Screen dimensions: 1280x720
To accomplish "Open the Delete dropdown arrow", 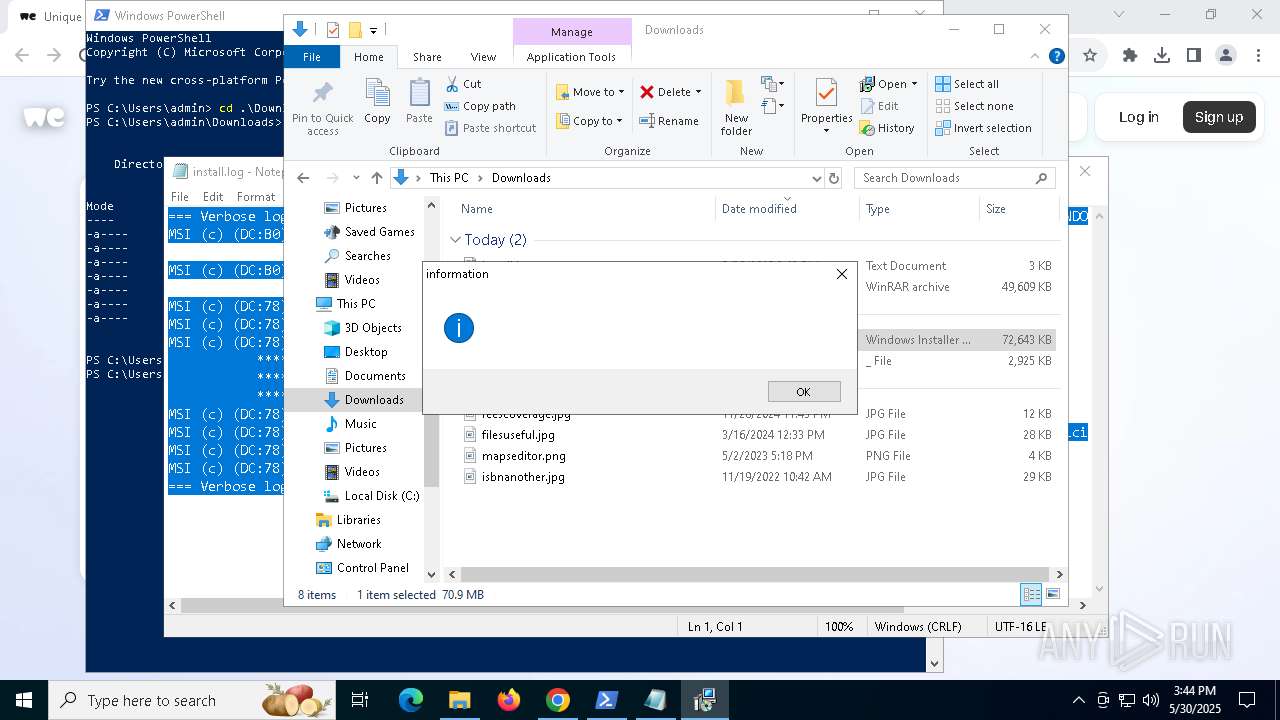I will (x=698, y=92).
